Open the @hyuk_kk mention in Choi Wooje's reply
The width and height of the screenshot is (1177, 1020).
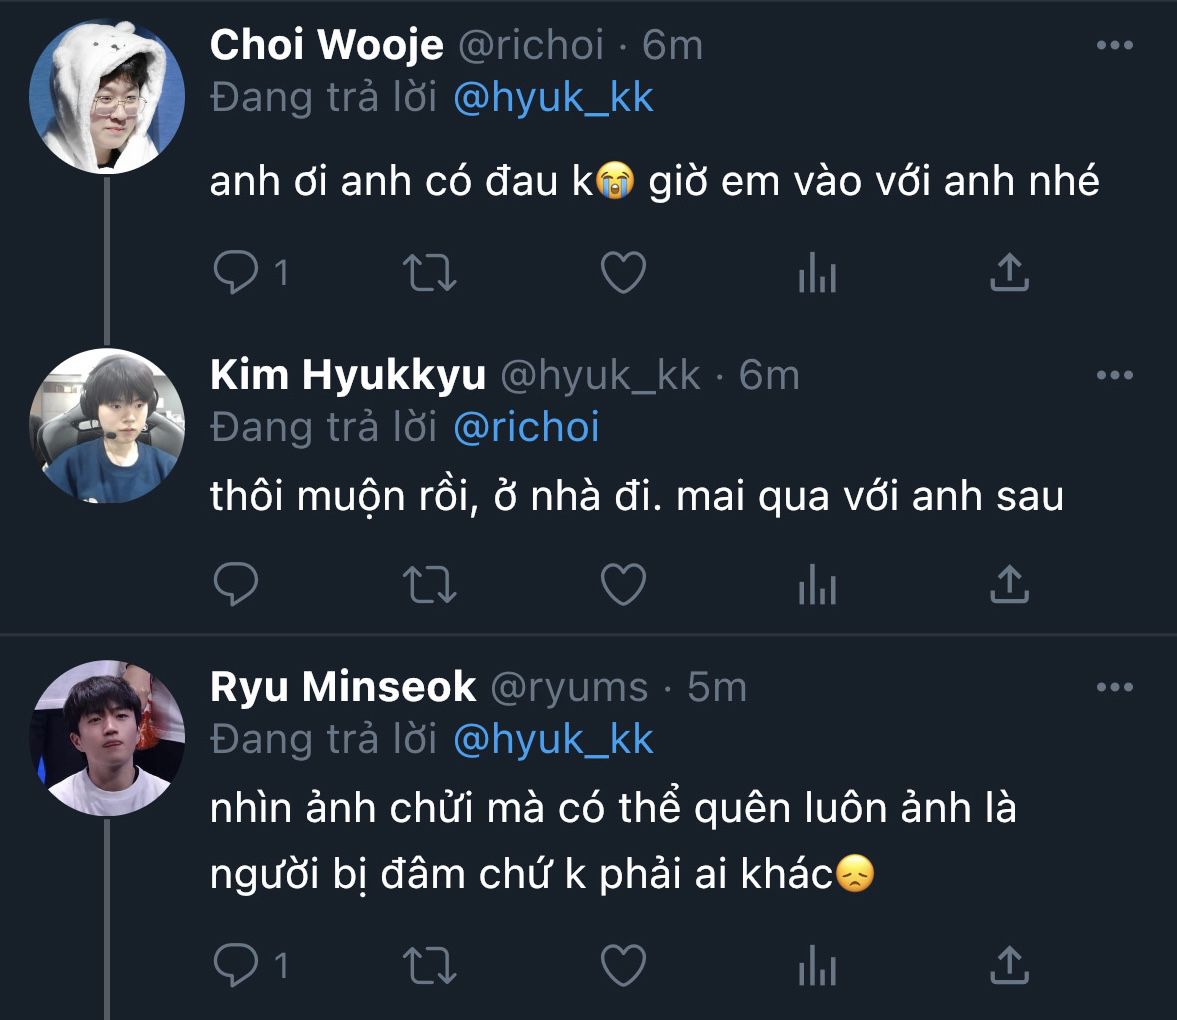point(553,98)
